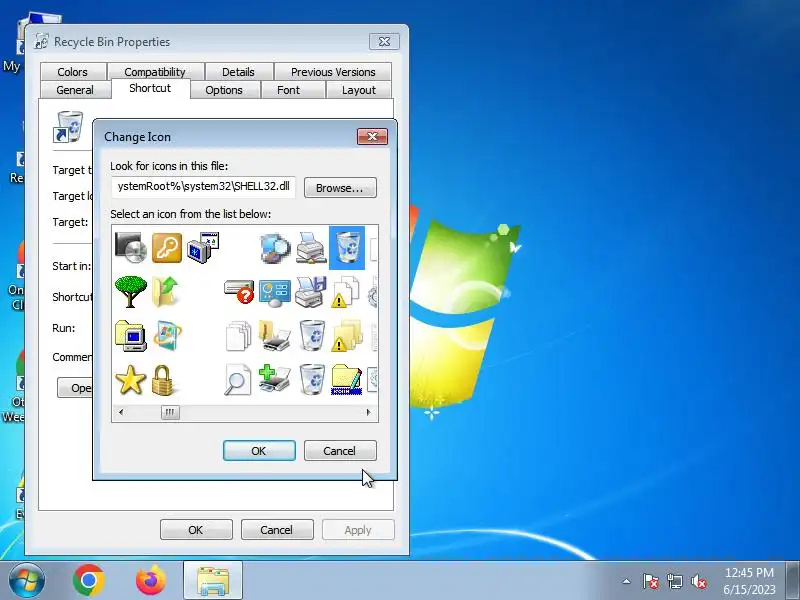Launch Firefox from taskbar
This screenshot has width=800, height=600.
tap(151, 581)
